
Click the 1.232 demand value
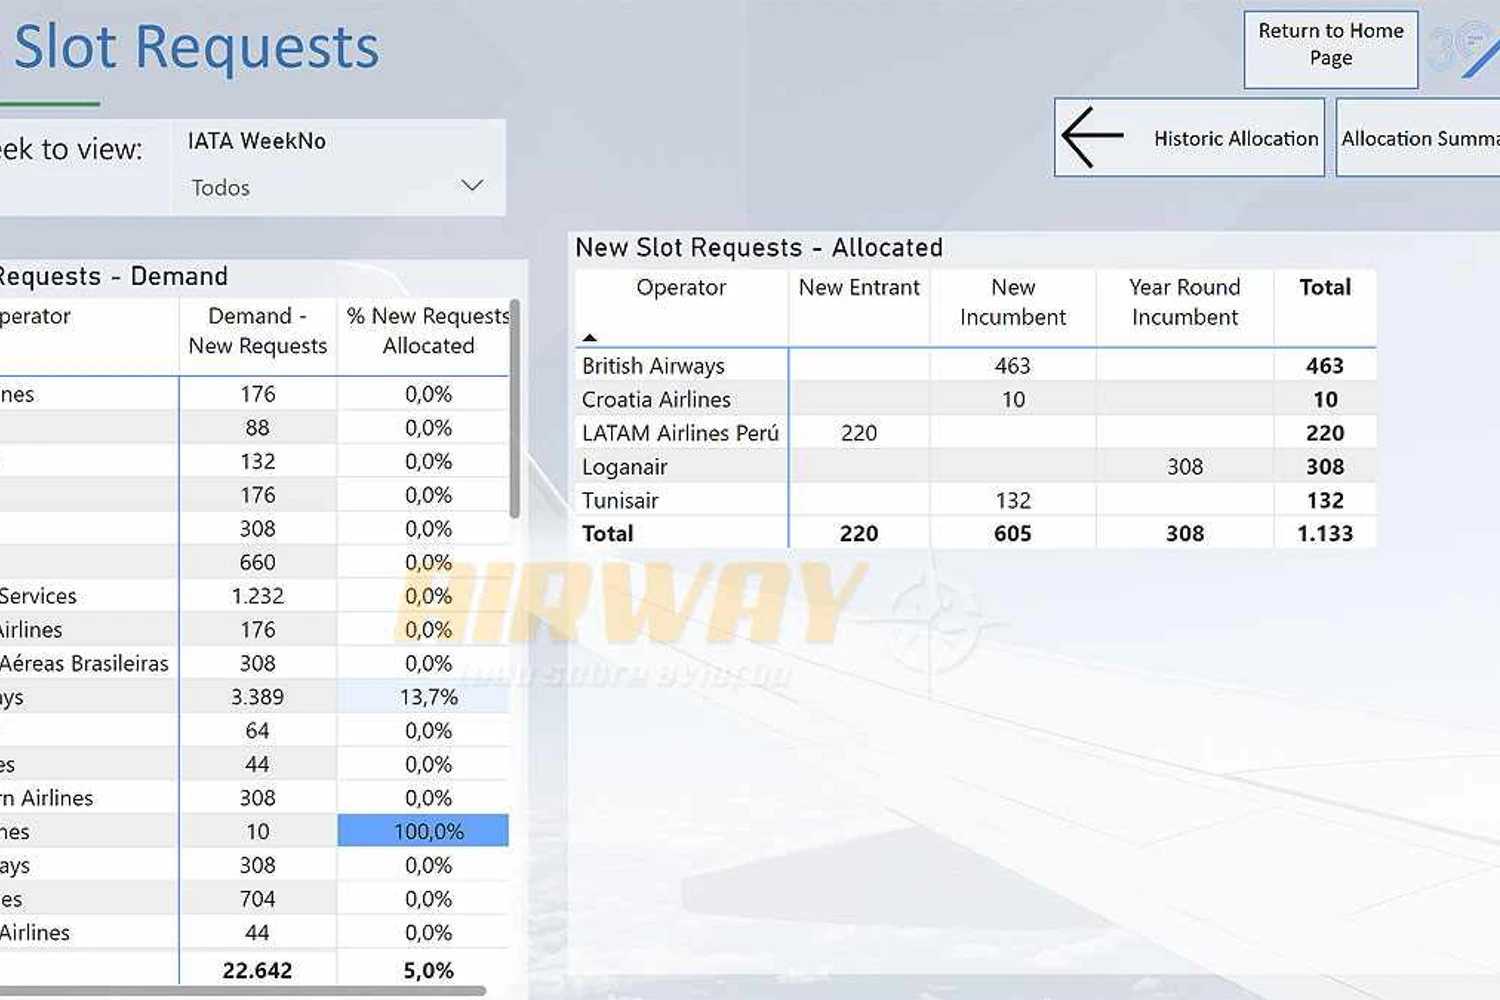257,596
